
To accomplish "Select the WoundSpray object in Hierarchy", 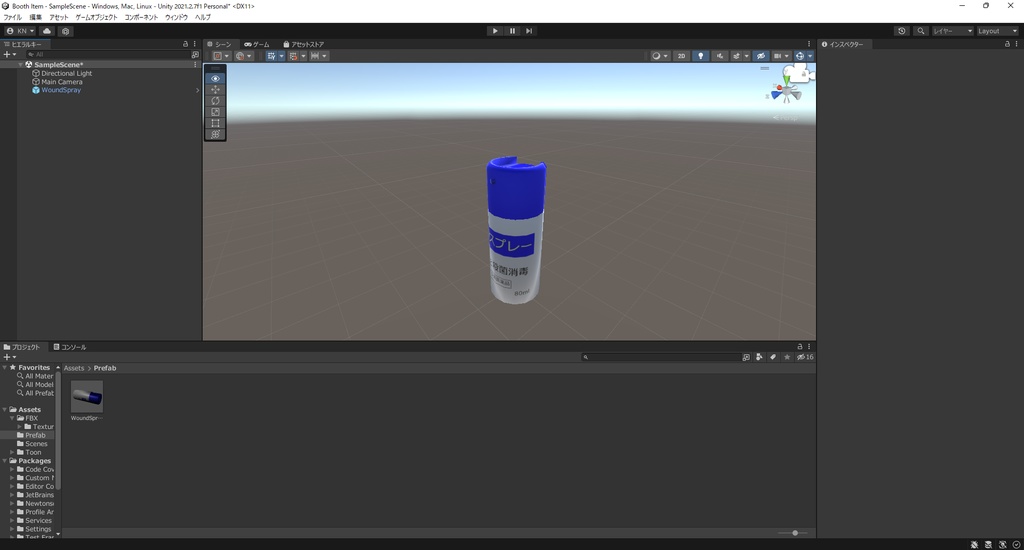I will click(61, 90).
